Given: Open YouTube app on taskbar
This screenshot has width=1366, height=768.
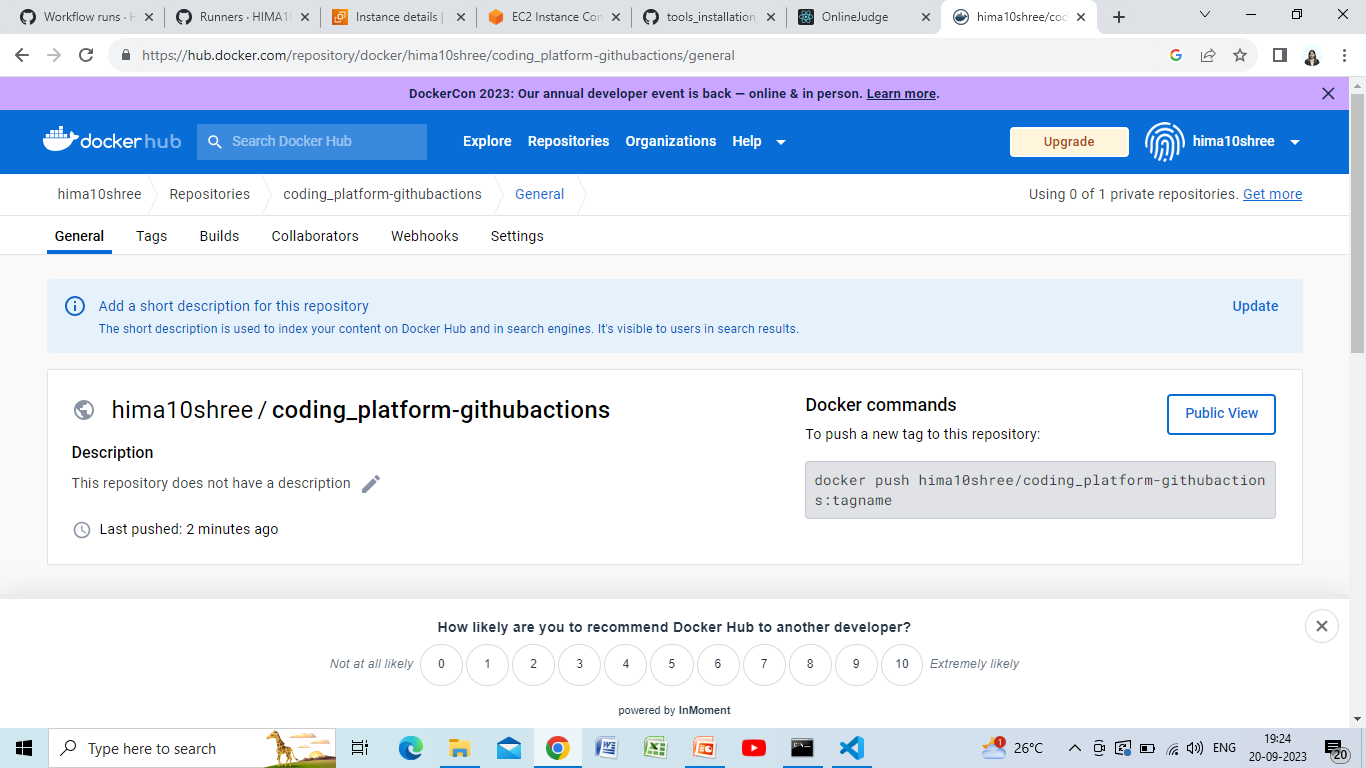Looking at the screenshot, I should click(x=754, y=748).
